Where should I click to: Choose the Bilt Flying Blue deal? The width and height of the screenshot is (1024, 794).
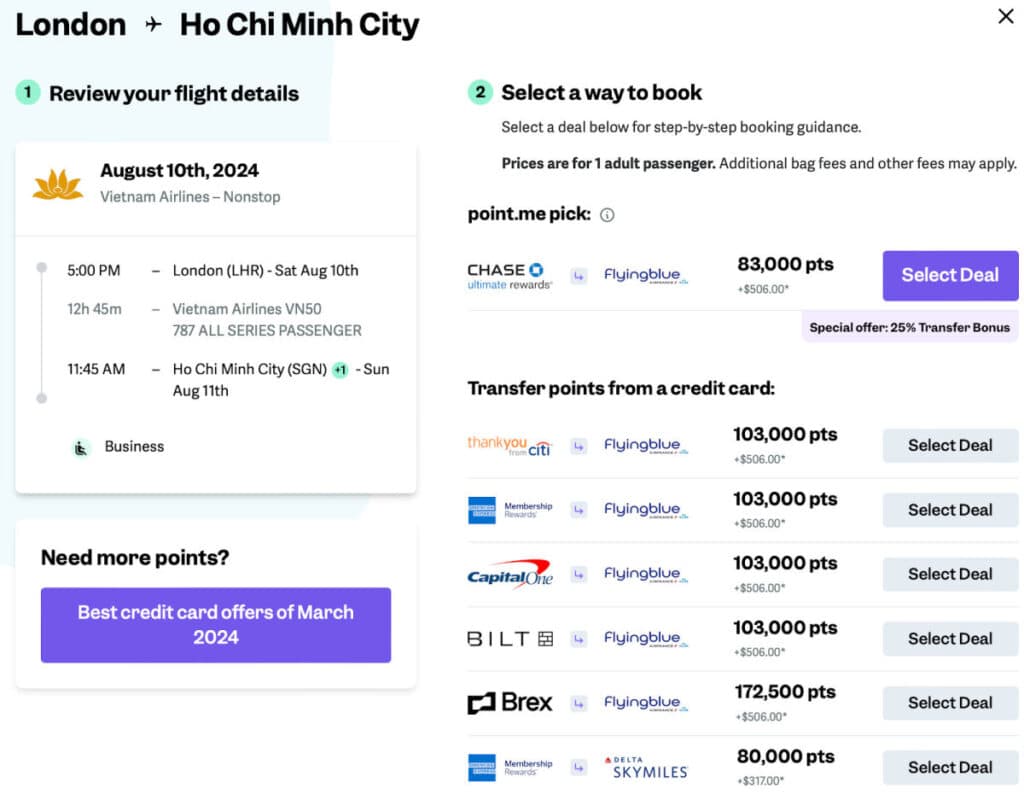pyautogui.click(x=949, y=638)
